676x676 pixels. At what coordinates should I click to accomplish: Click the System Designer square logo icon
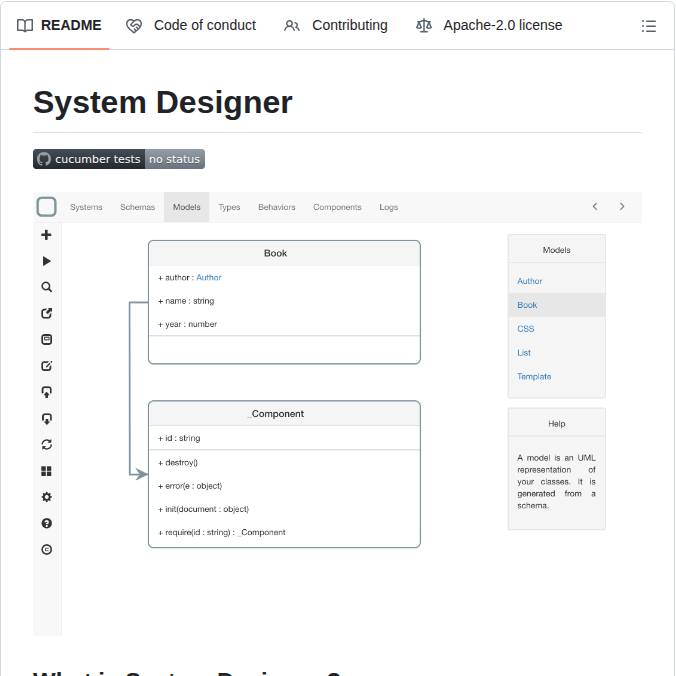coord(47,207)
